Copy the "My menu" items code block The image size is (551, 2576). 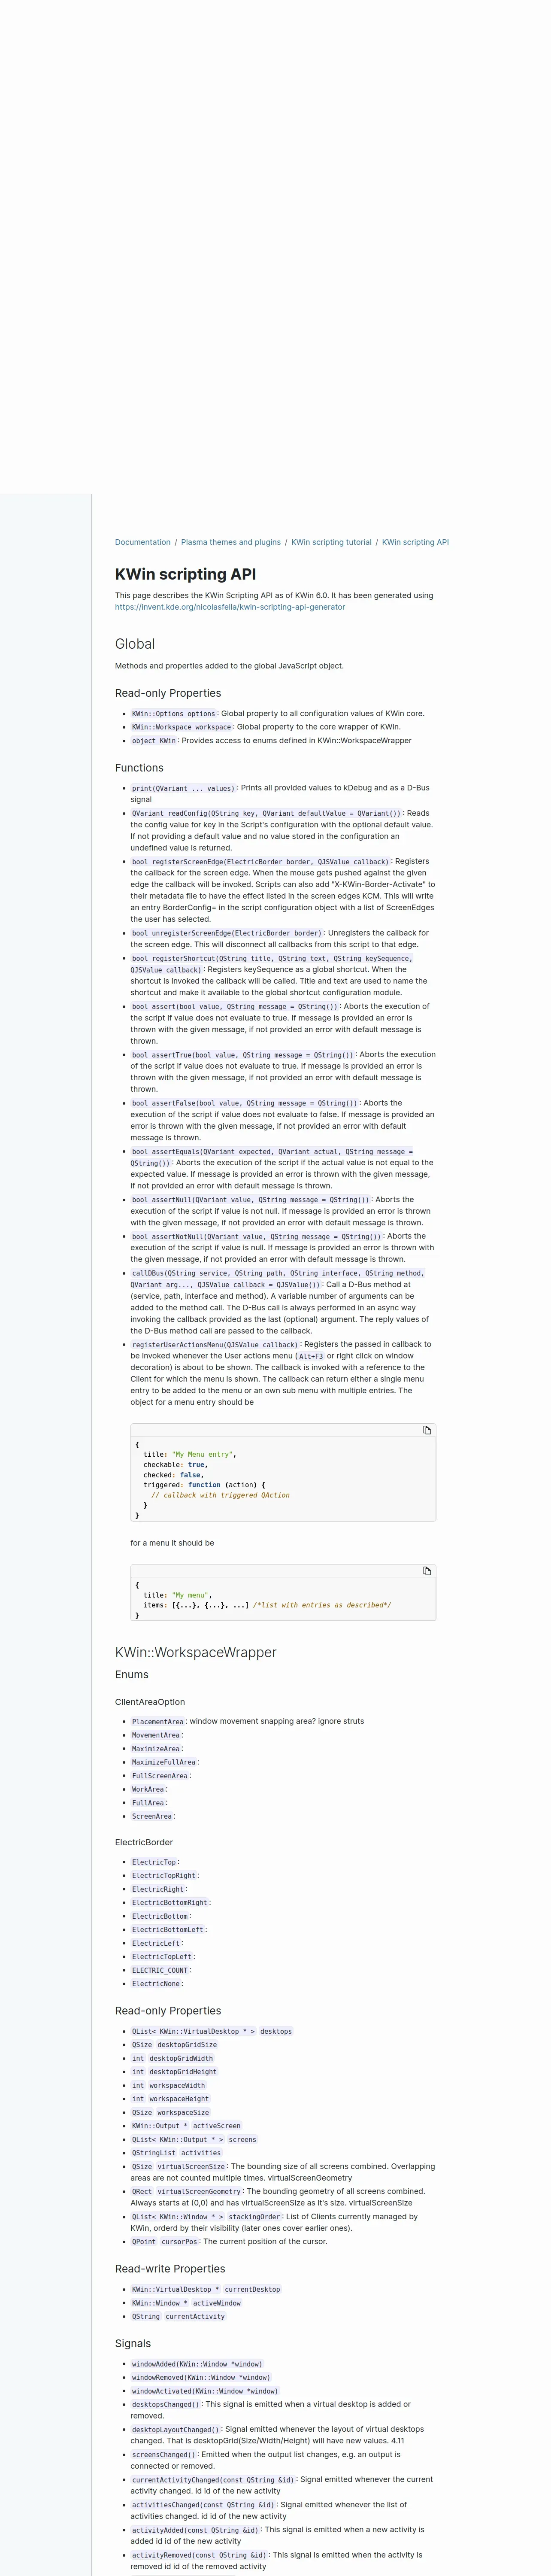427,1571
